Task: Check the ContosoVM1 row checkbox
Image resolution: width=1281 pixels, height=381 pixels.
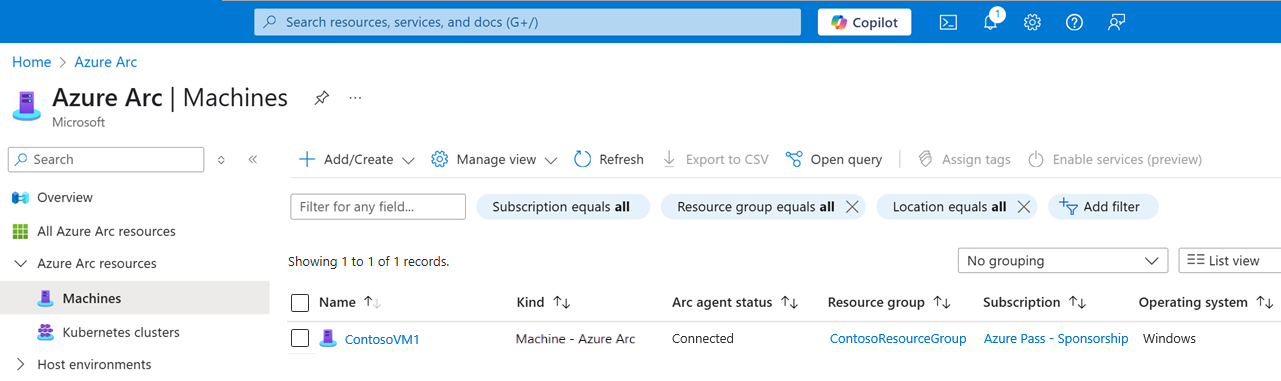Action: click(x=300, y=339)
